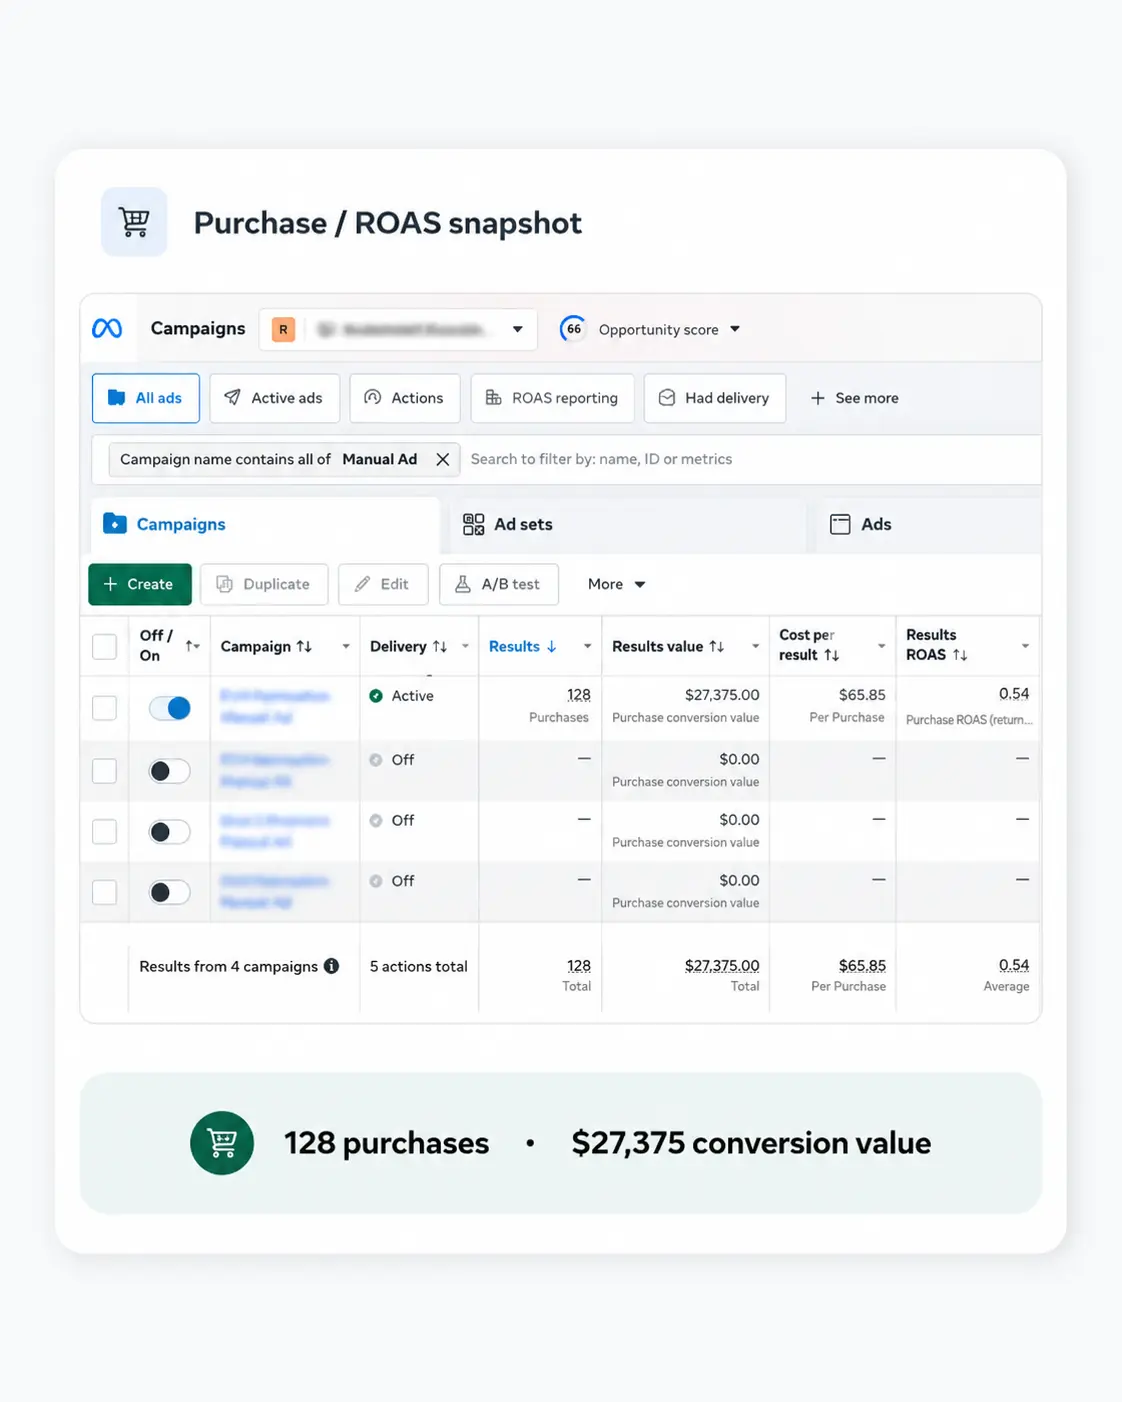
Task: Tick the checkbox for the Active campaign row
Action: [x=105, y=708]
